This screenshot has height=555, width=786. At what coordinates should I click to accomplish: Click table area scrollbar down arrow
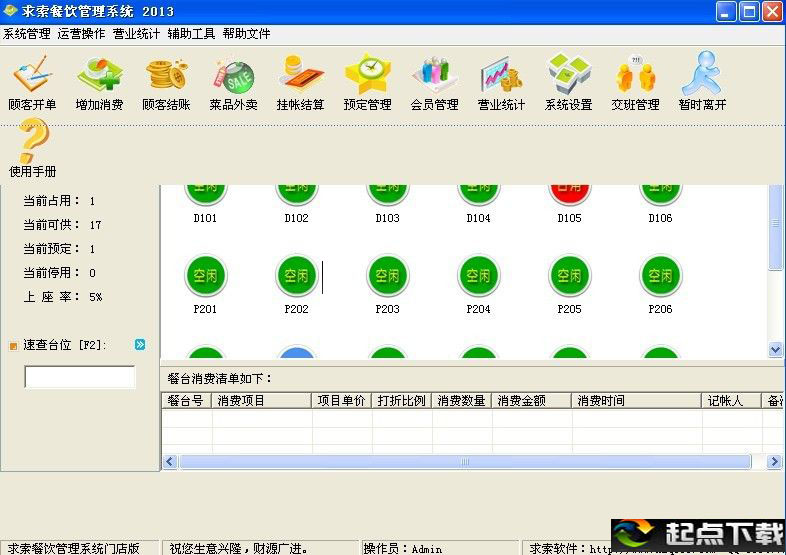pos(775,349)
